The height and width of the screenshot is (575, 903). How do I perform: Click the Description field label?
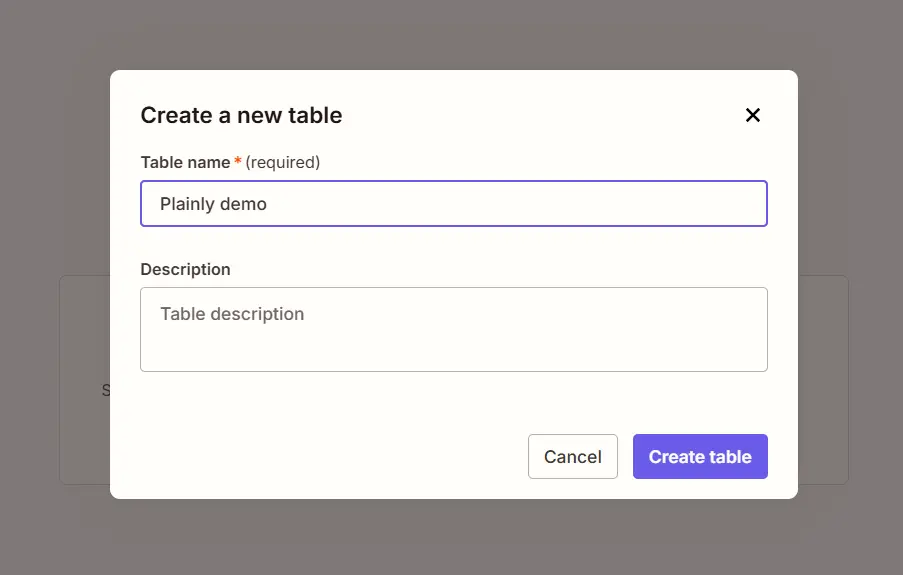click(x=185, y=270)
